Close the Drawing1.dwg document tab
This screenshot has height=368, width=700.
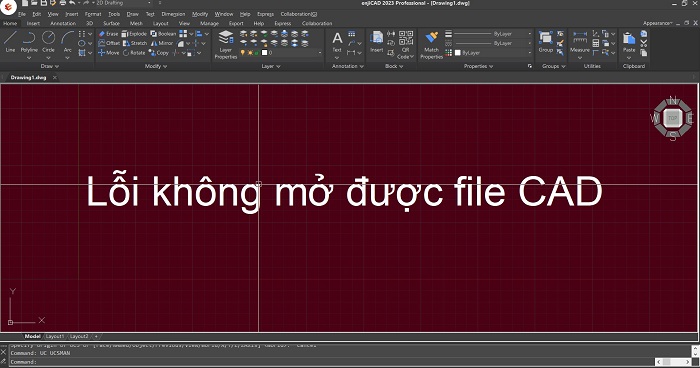pos(54,77)
